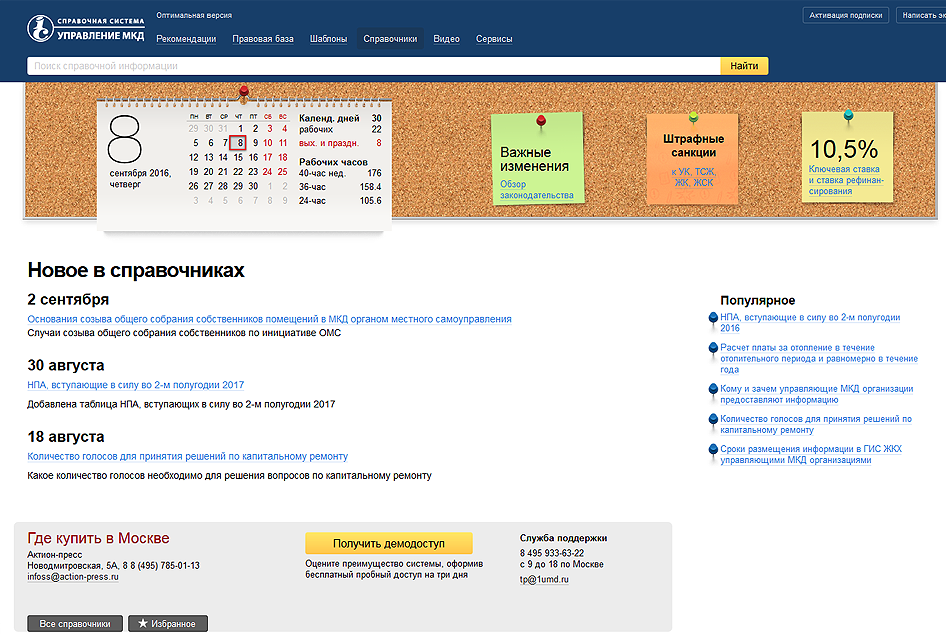
Task: Click the teal pushpin on the yellow note
Action: coord(848,115)
